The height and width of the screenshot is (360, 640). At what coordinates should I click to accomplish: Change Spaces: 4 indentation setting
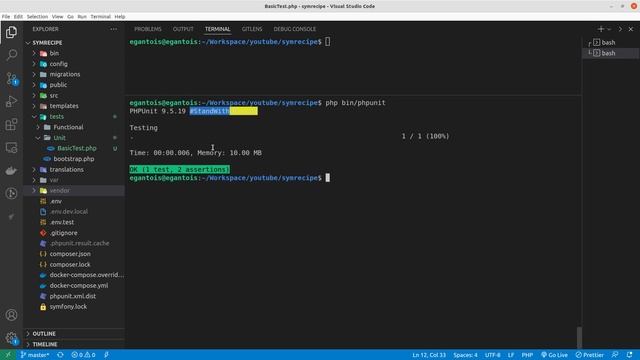[x=465, y=355]
